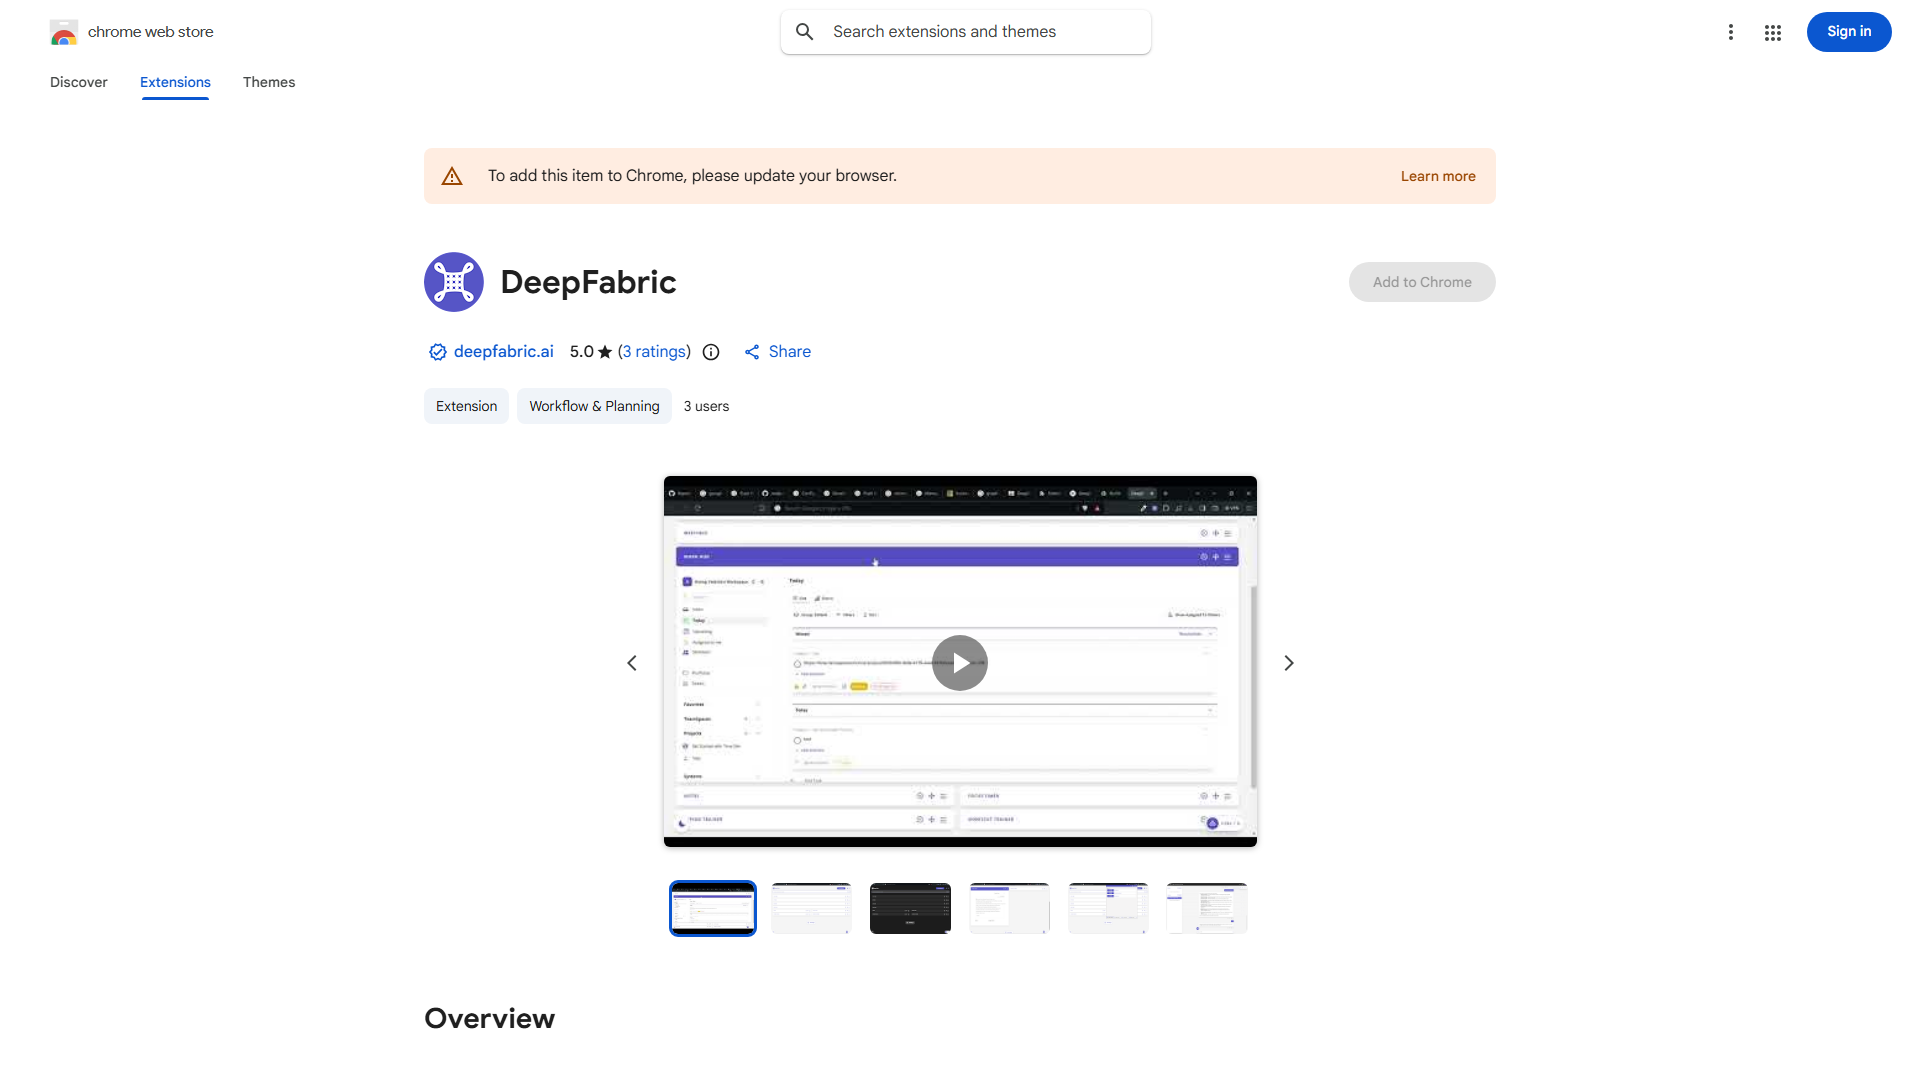Image resolution: width=1920 pixels, height=1080 pixels.
Task: Advance the media carousel with the right arrow
Action: 1288,662
